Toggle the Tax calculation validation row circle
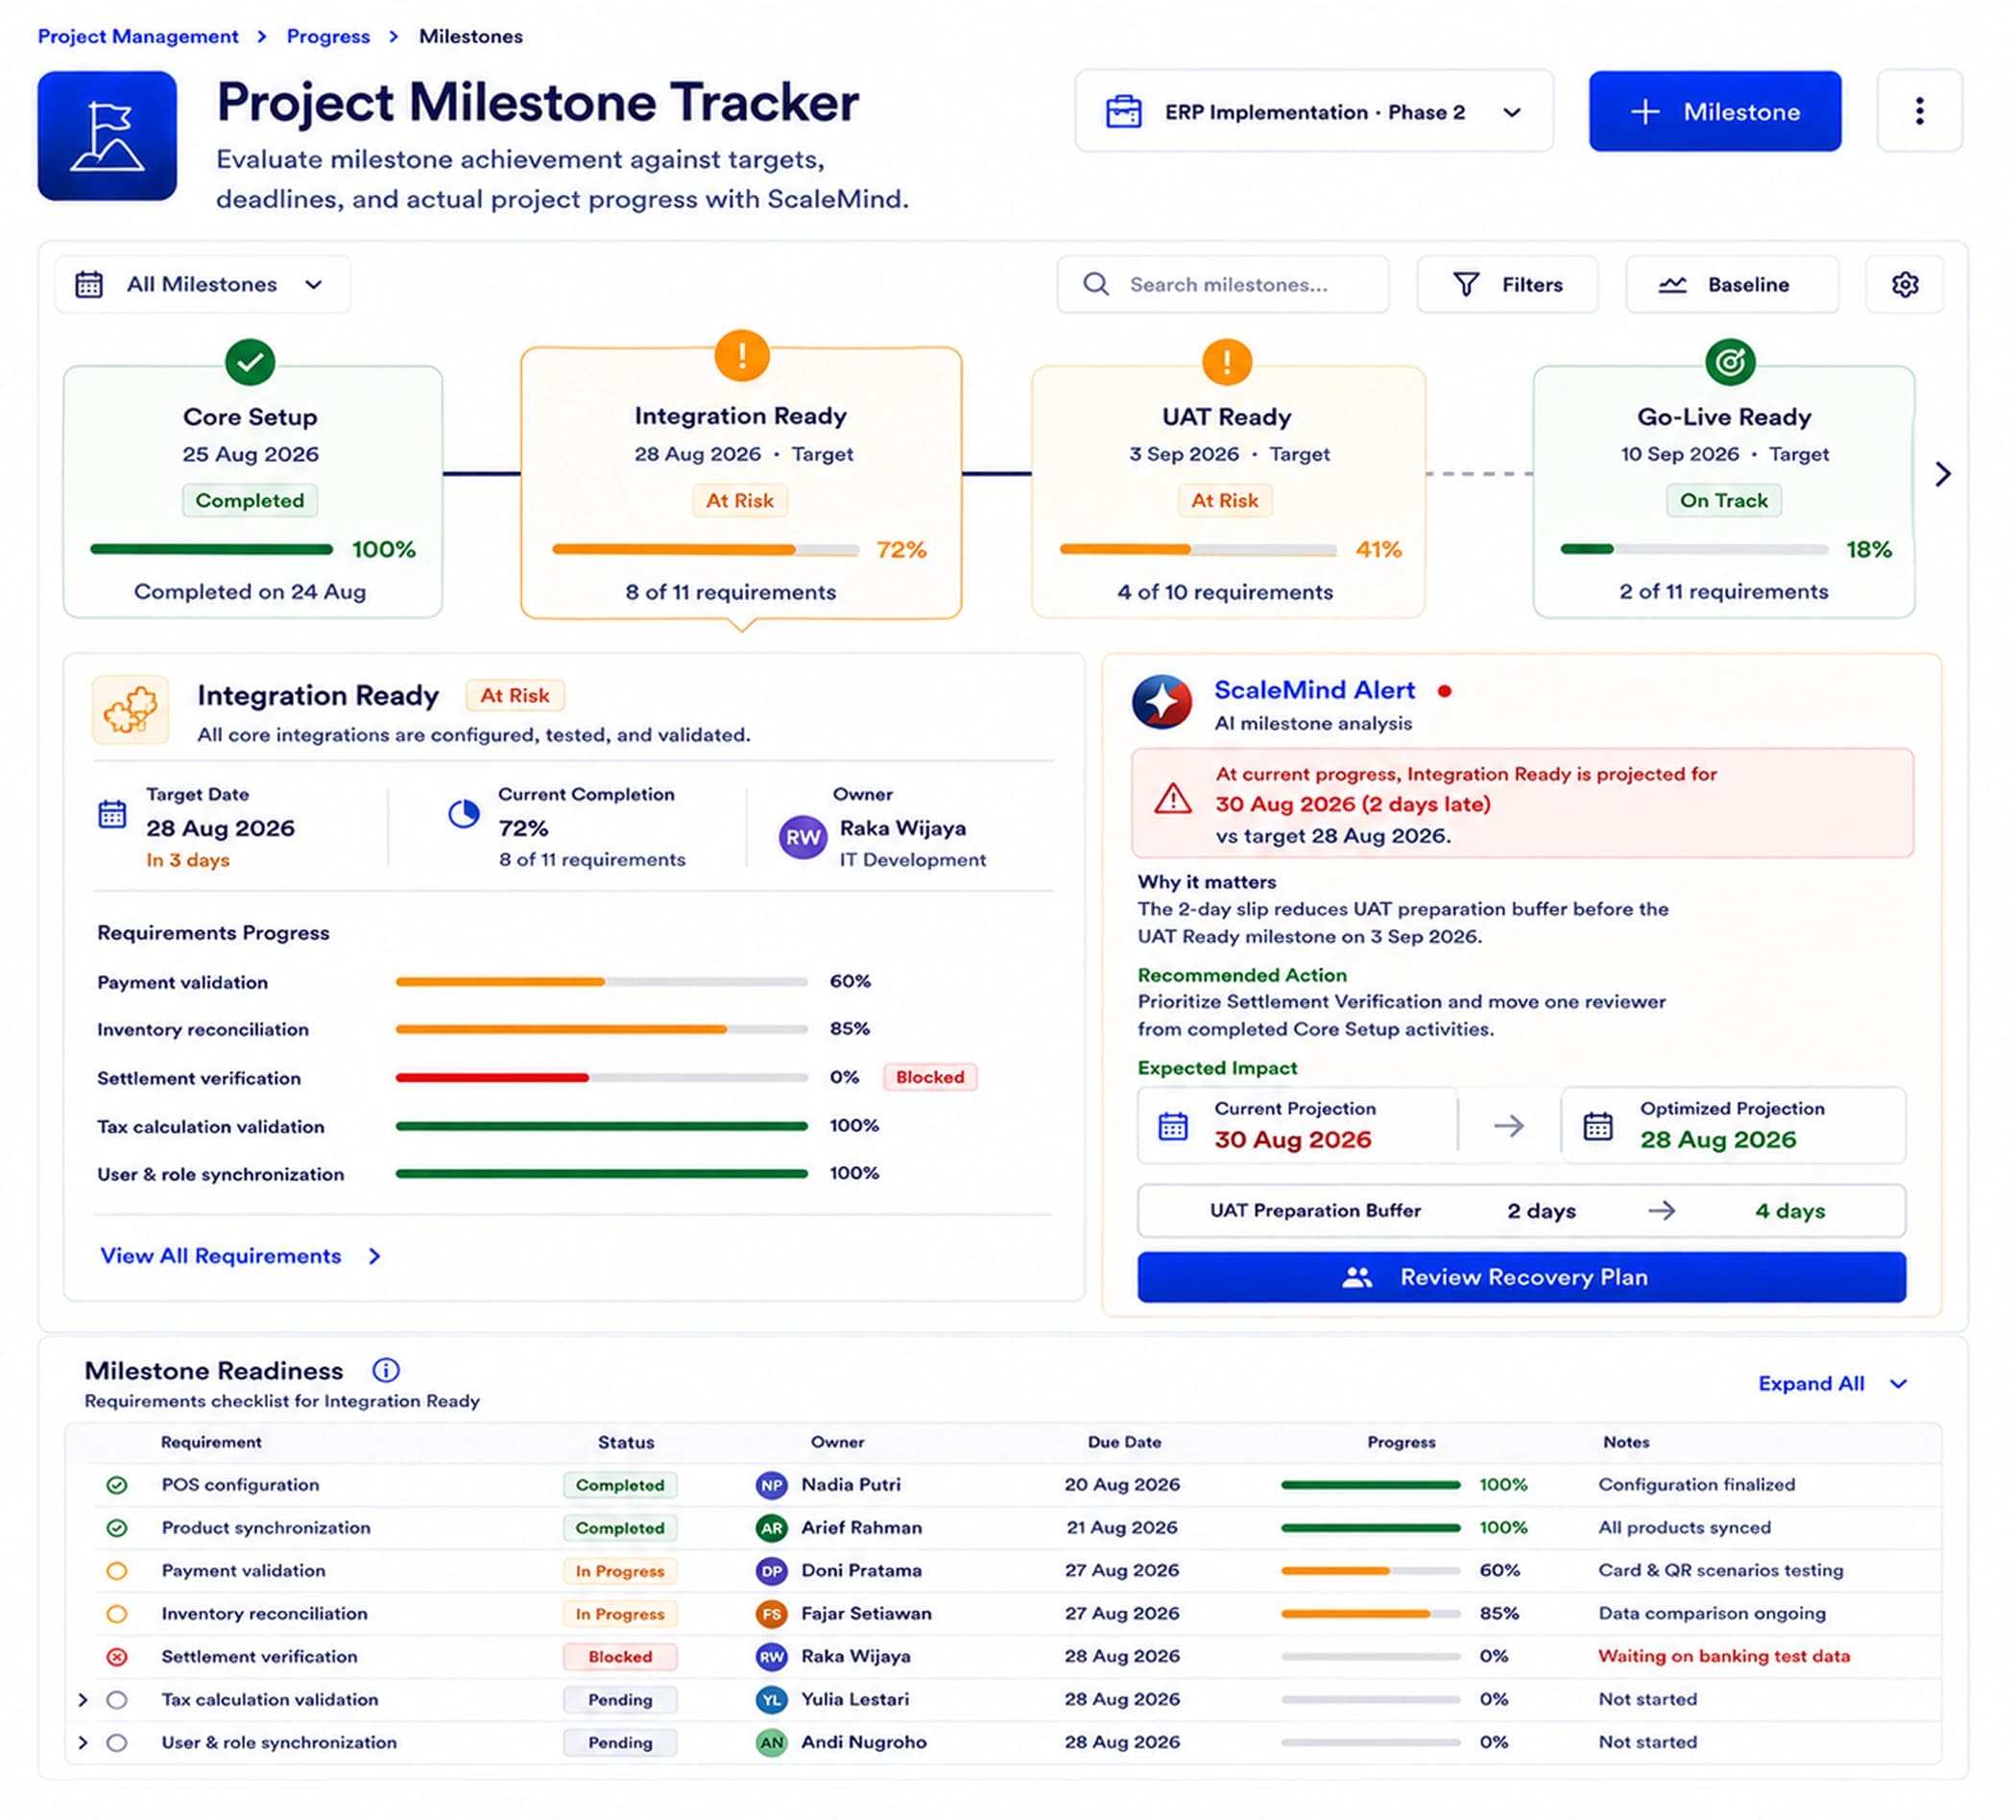Image resolution: width=2016 pixels, height=1820 pixels. pos(117,1700)
